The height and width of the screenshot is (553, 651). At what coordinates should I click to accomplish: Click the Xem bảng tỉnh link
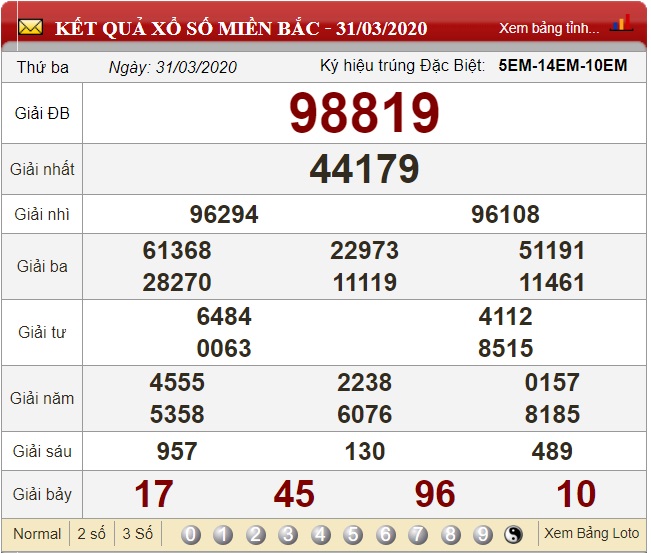(x=549, y=28)
